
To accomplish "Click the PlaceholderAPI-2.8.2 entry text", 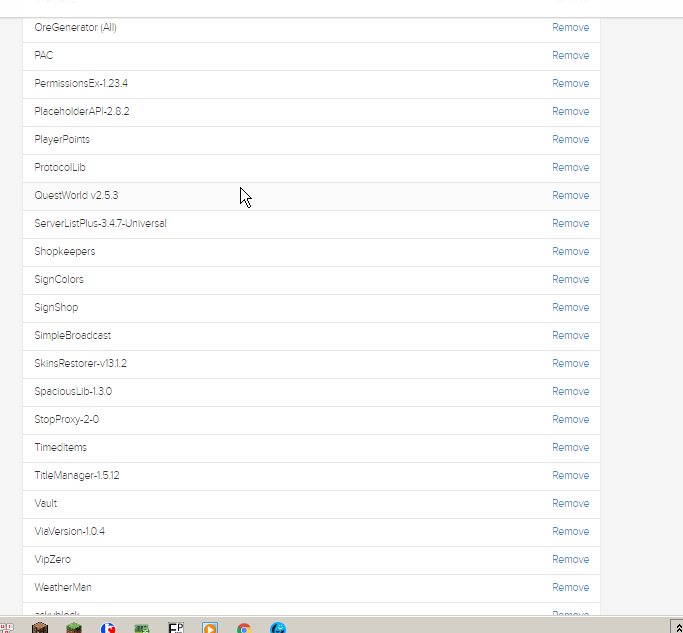I will coord(82,112).
